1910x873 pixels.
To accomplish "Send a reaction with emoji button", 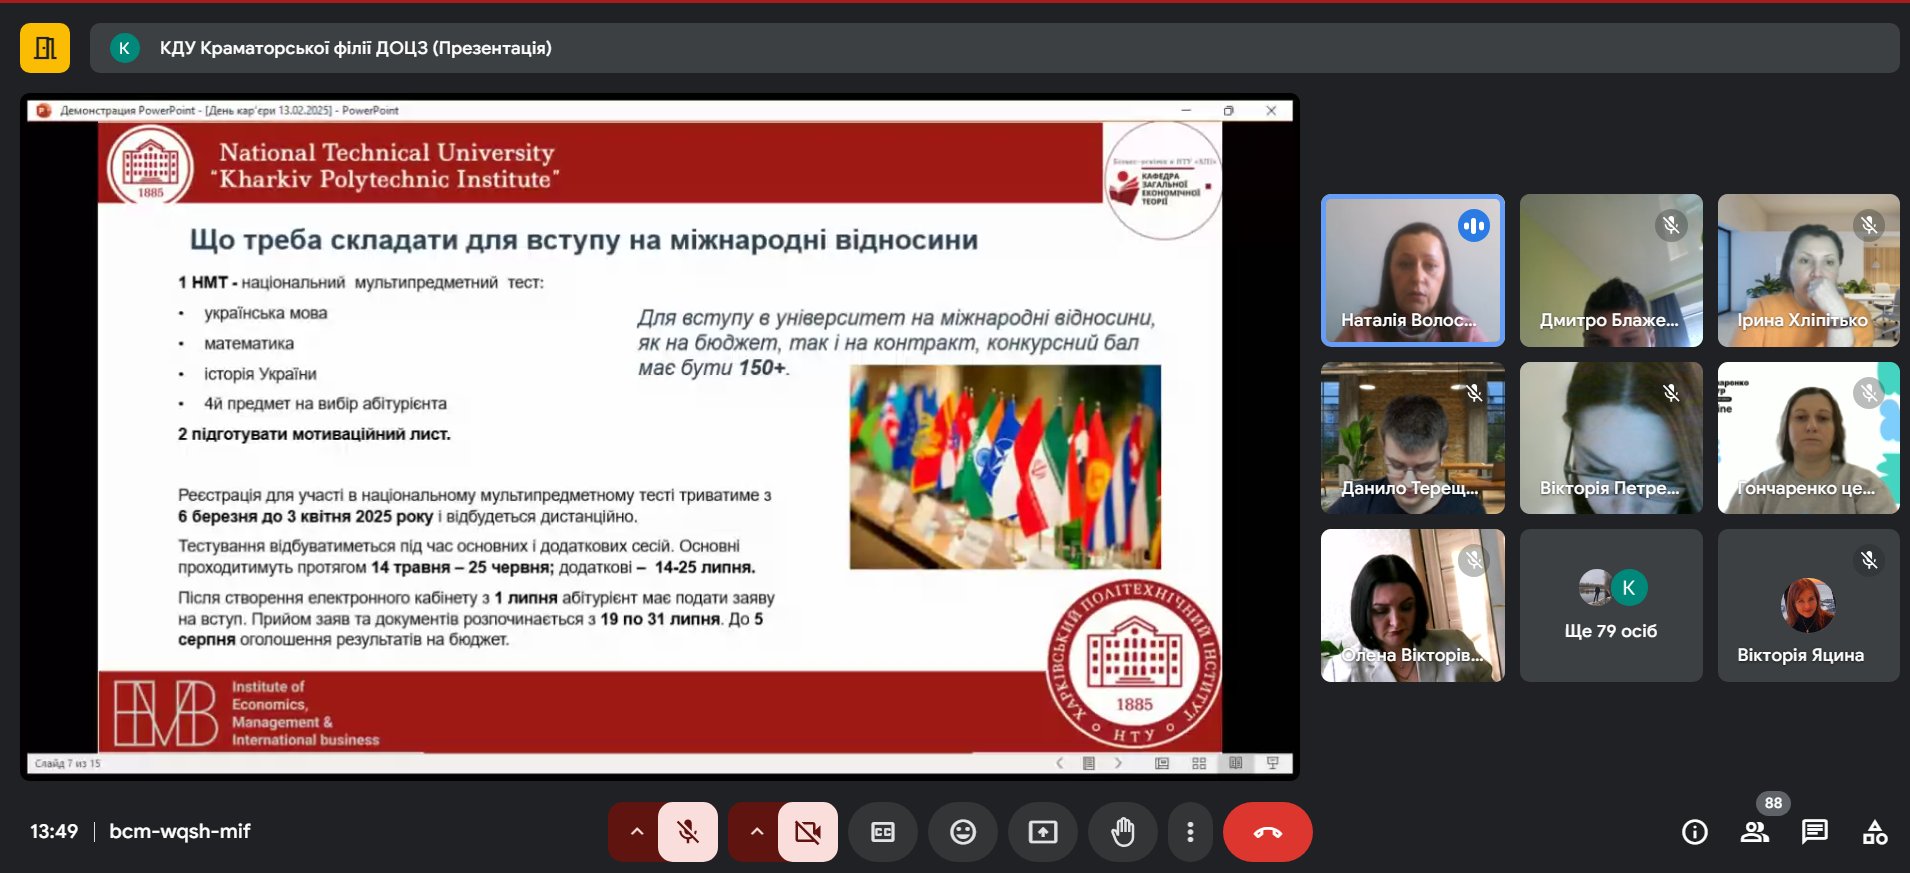I will pos(963,832).
